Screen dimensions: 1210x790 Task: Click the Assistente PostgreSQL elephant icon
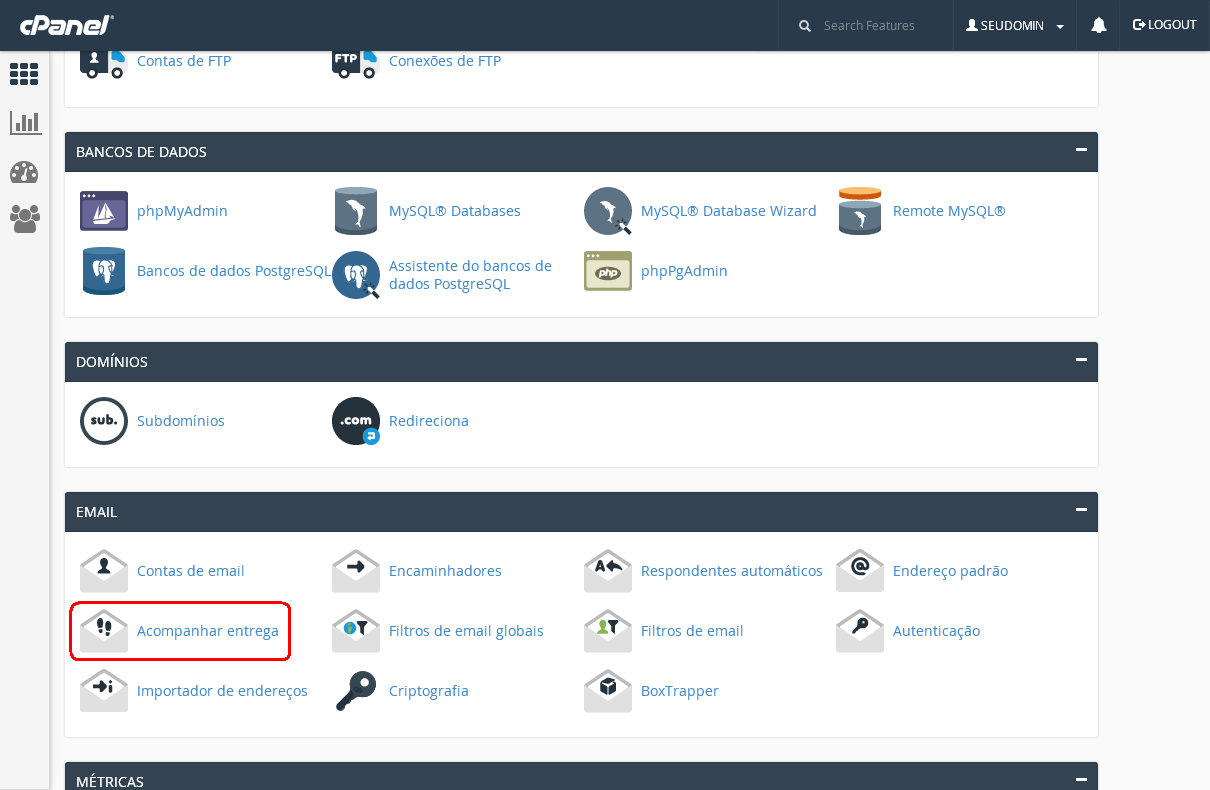click(356, 275)
